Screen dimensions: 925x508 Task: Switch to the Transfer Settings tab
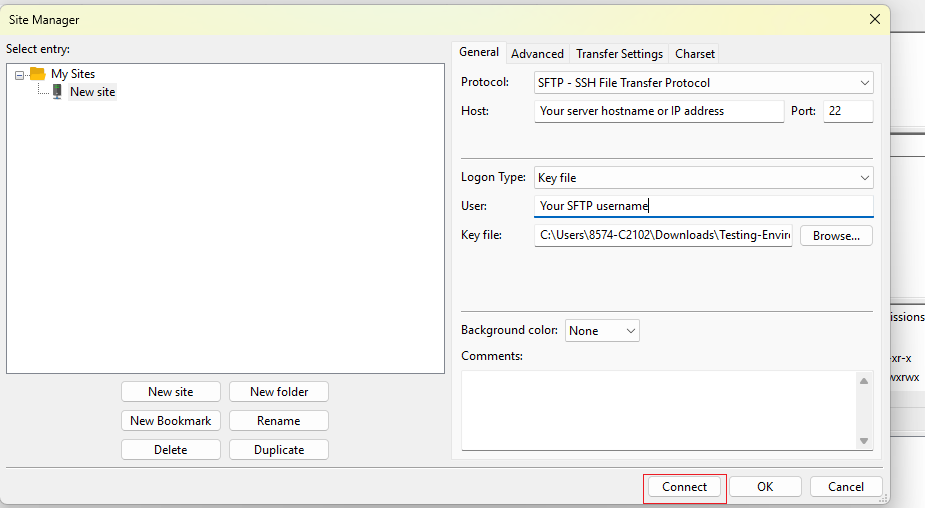click(619, 54)
